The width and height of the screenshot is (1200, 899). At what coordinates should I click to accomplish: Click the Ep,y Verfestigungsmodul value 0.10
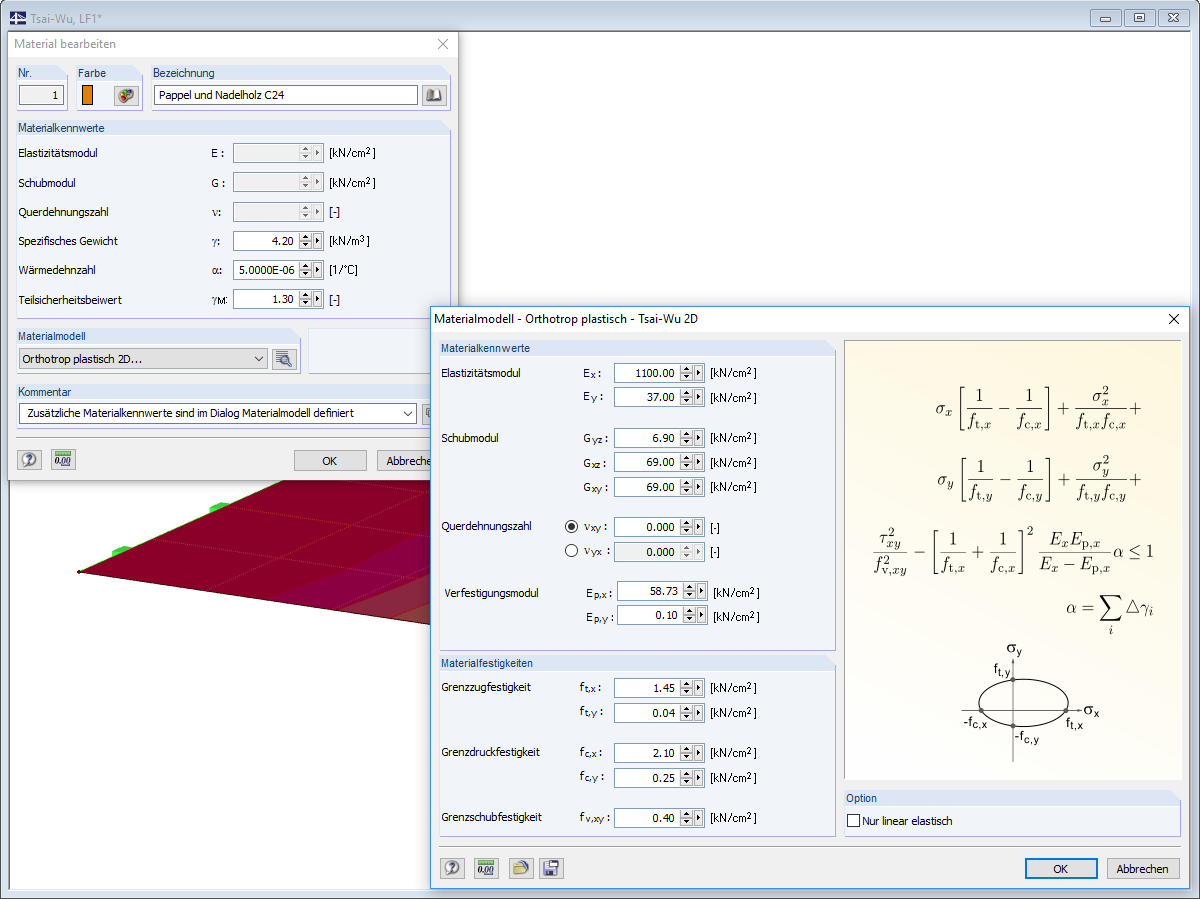649,616
